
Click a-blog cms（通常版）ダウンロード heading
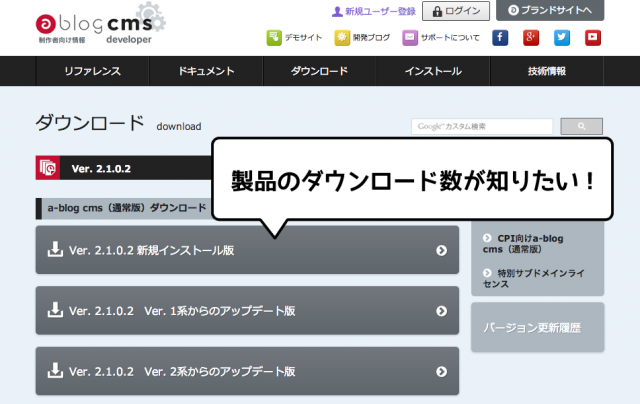tap(127, 208)
